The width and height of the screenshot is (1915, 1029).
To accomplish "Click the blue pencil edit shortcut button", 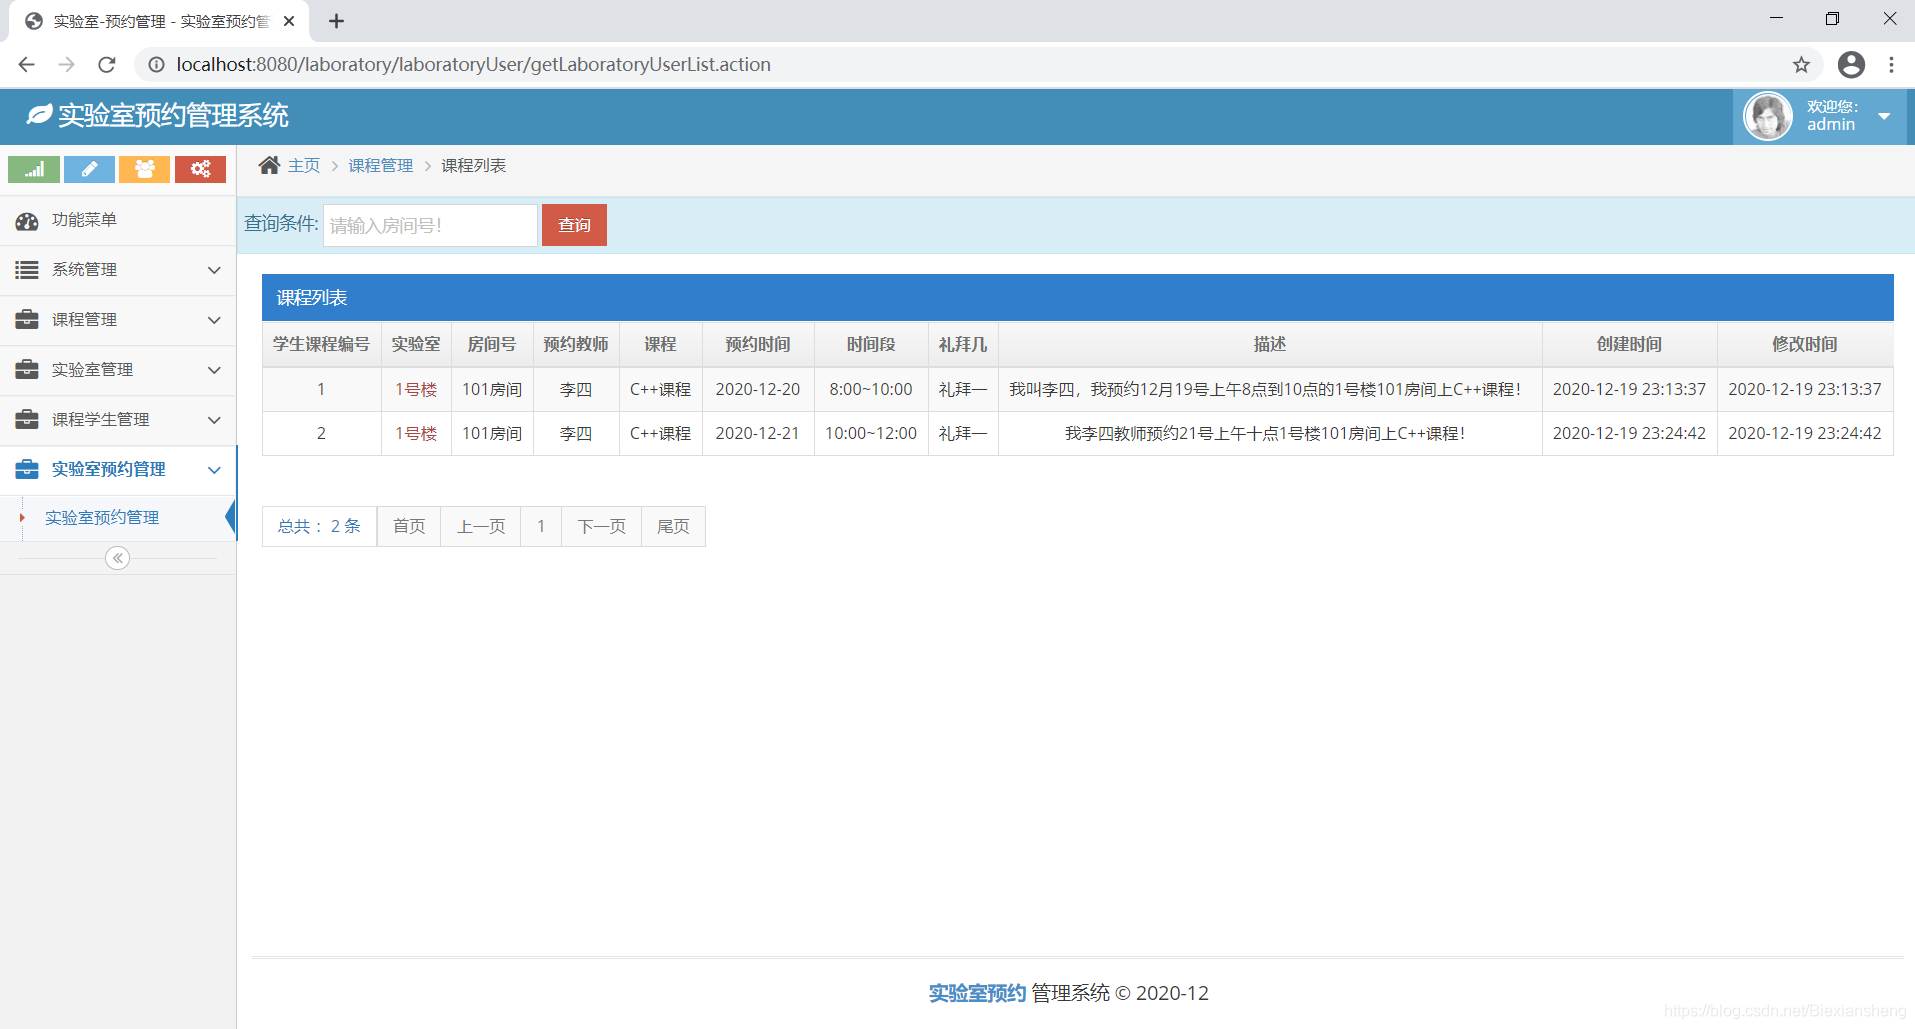I will click(x=89, y=169).
